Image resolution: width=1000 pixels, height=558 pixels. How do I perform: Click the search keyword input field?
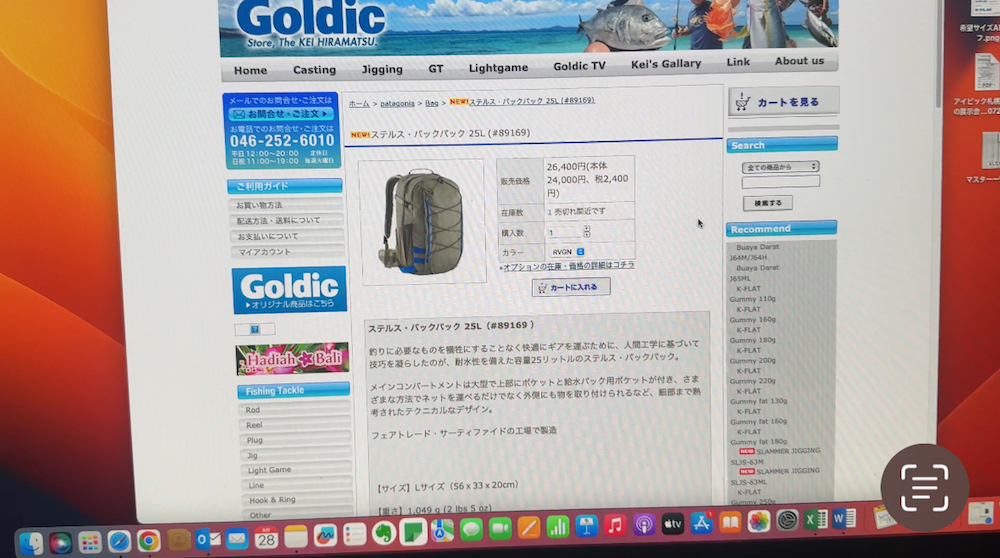[x=780, y=182]
